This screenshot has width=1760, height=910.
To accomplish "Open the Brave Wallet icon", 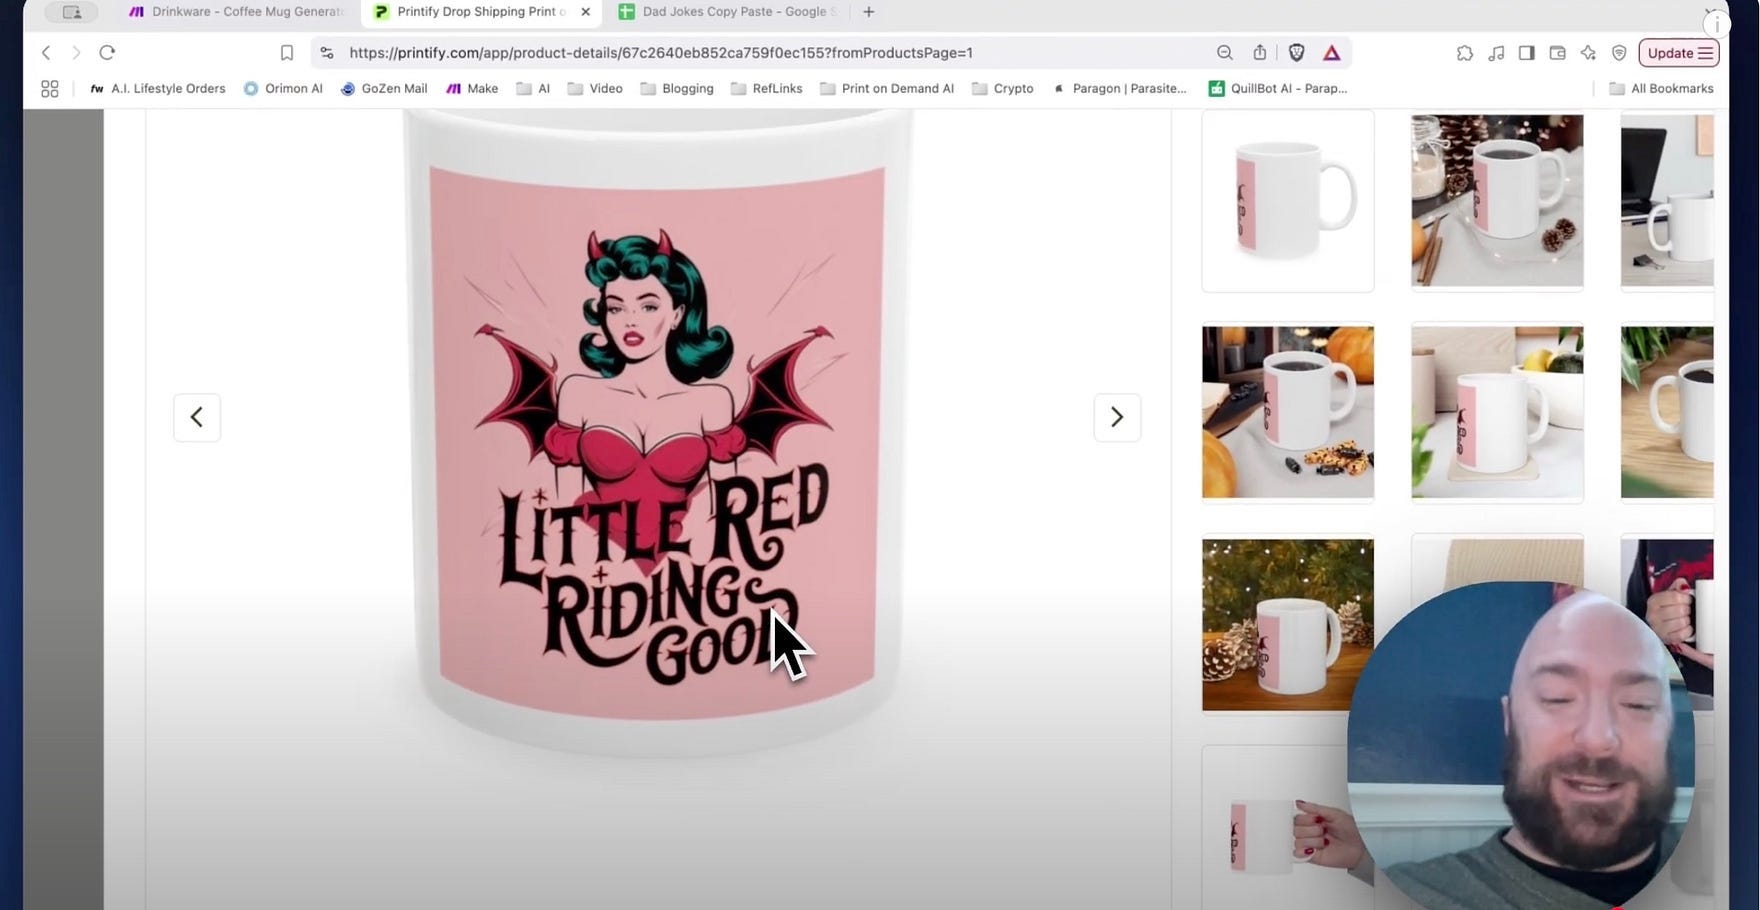I will click(x=1558, y=53).
